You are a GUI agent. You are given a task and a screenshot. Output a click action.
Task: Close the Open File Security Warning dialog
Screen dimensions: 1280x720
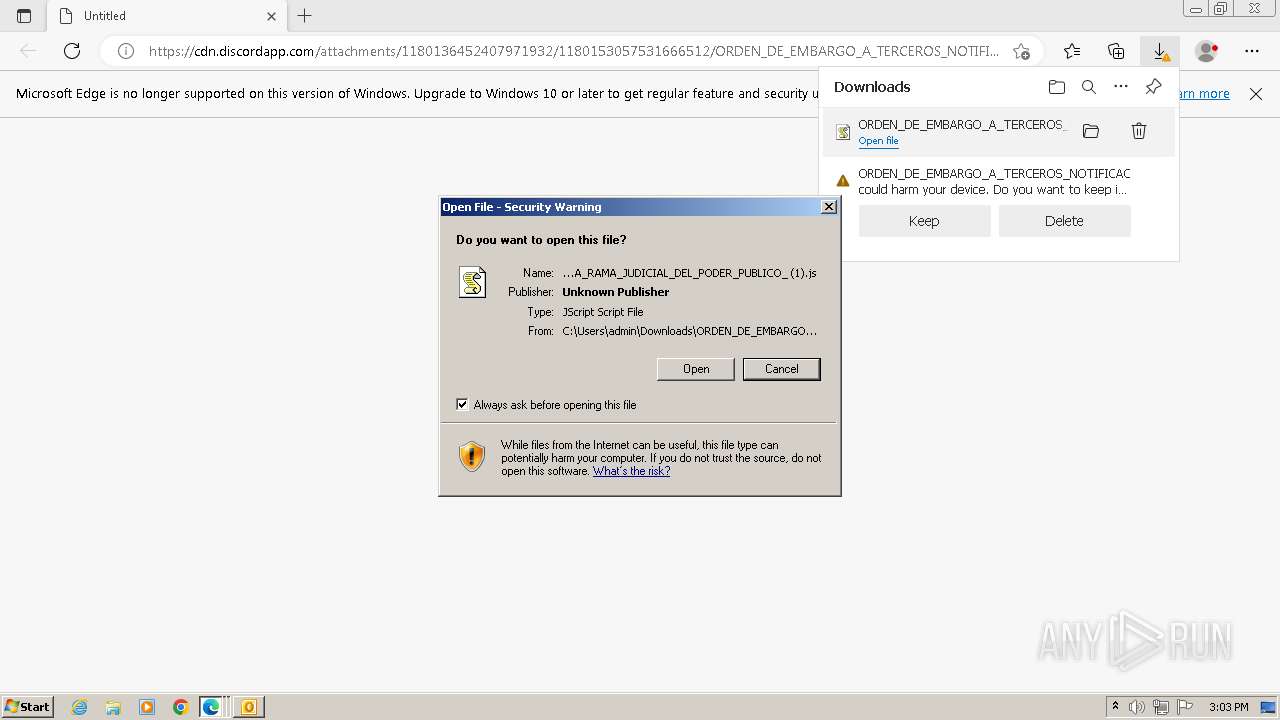click(x=828, y=207)
